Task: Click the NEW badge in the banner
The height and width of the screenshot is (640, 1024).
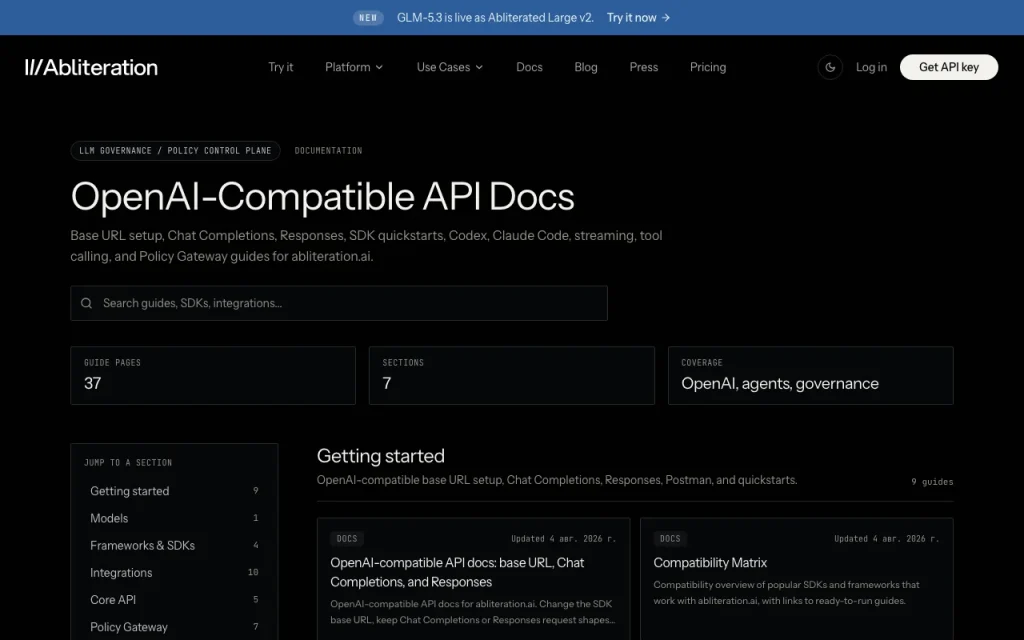Action: [x=368, y=18]
